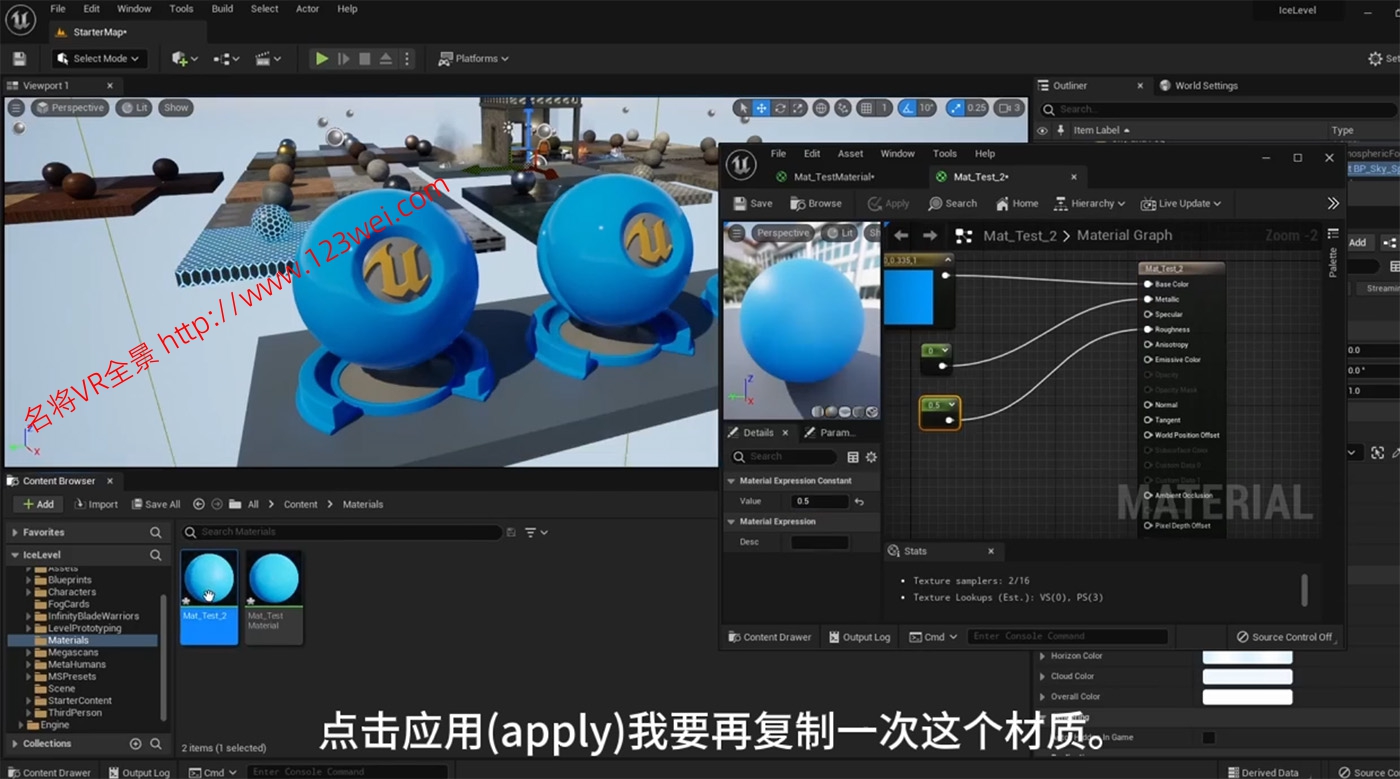Image resolution: width=1400 pixels, height=779 pixels.
Task: Open the Select Mode dropdown
Action: point(99,58)
